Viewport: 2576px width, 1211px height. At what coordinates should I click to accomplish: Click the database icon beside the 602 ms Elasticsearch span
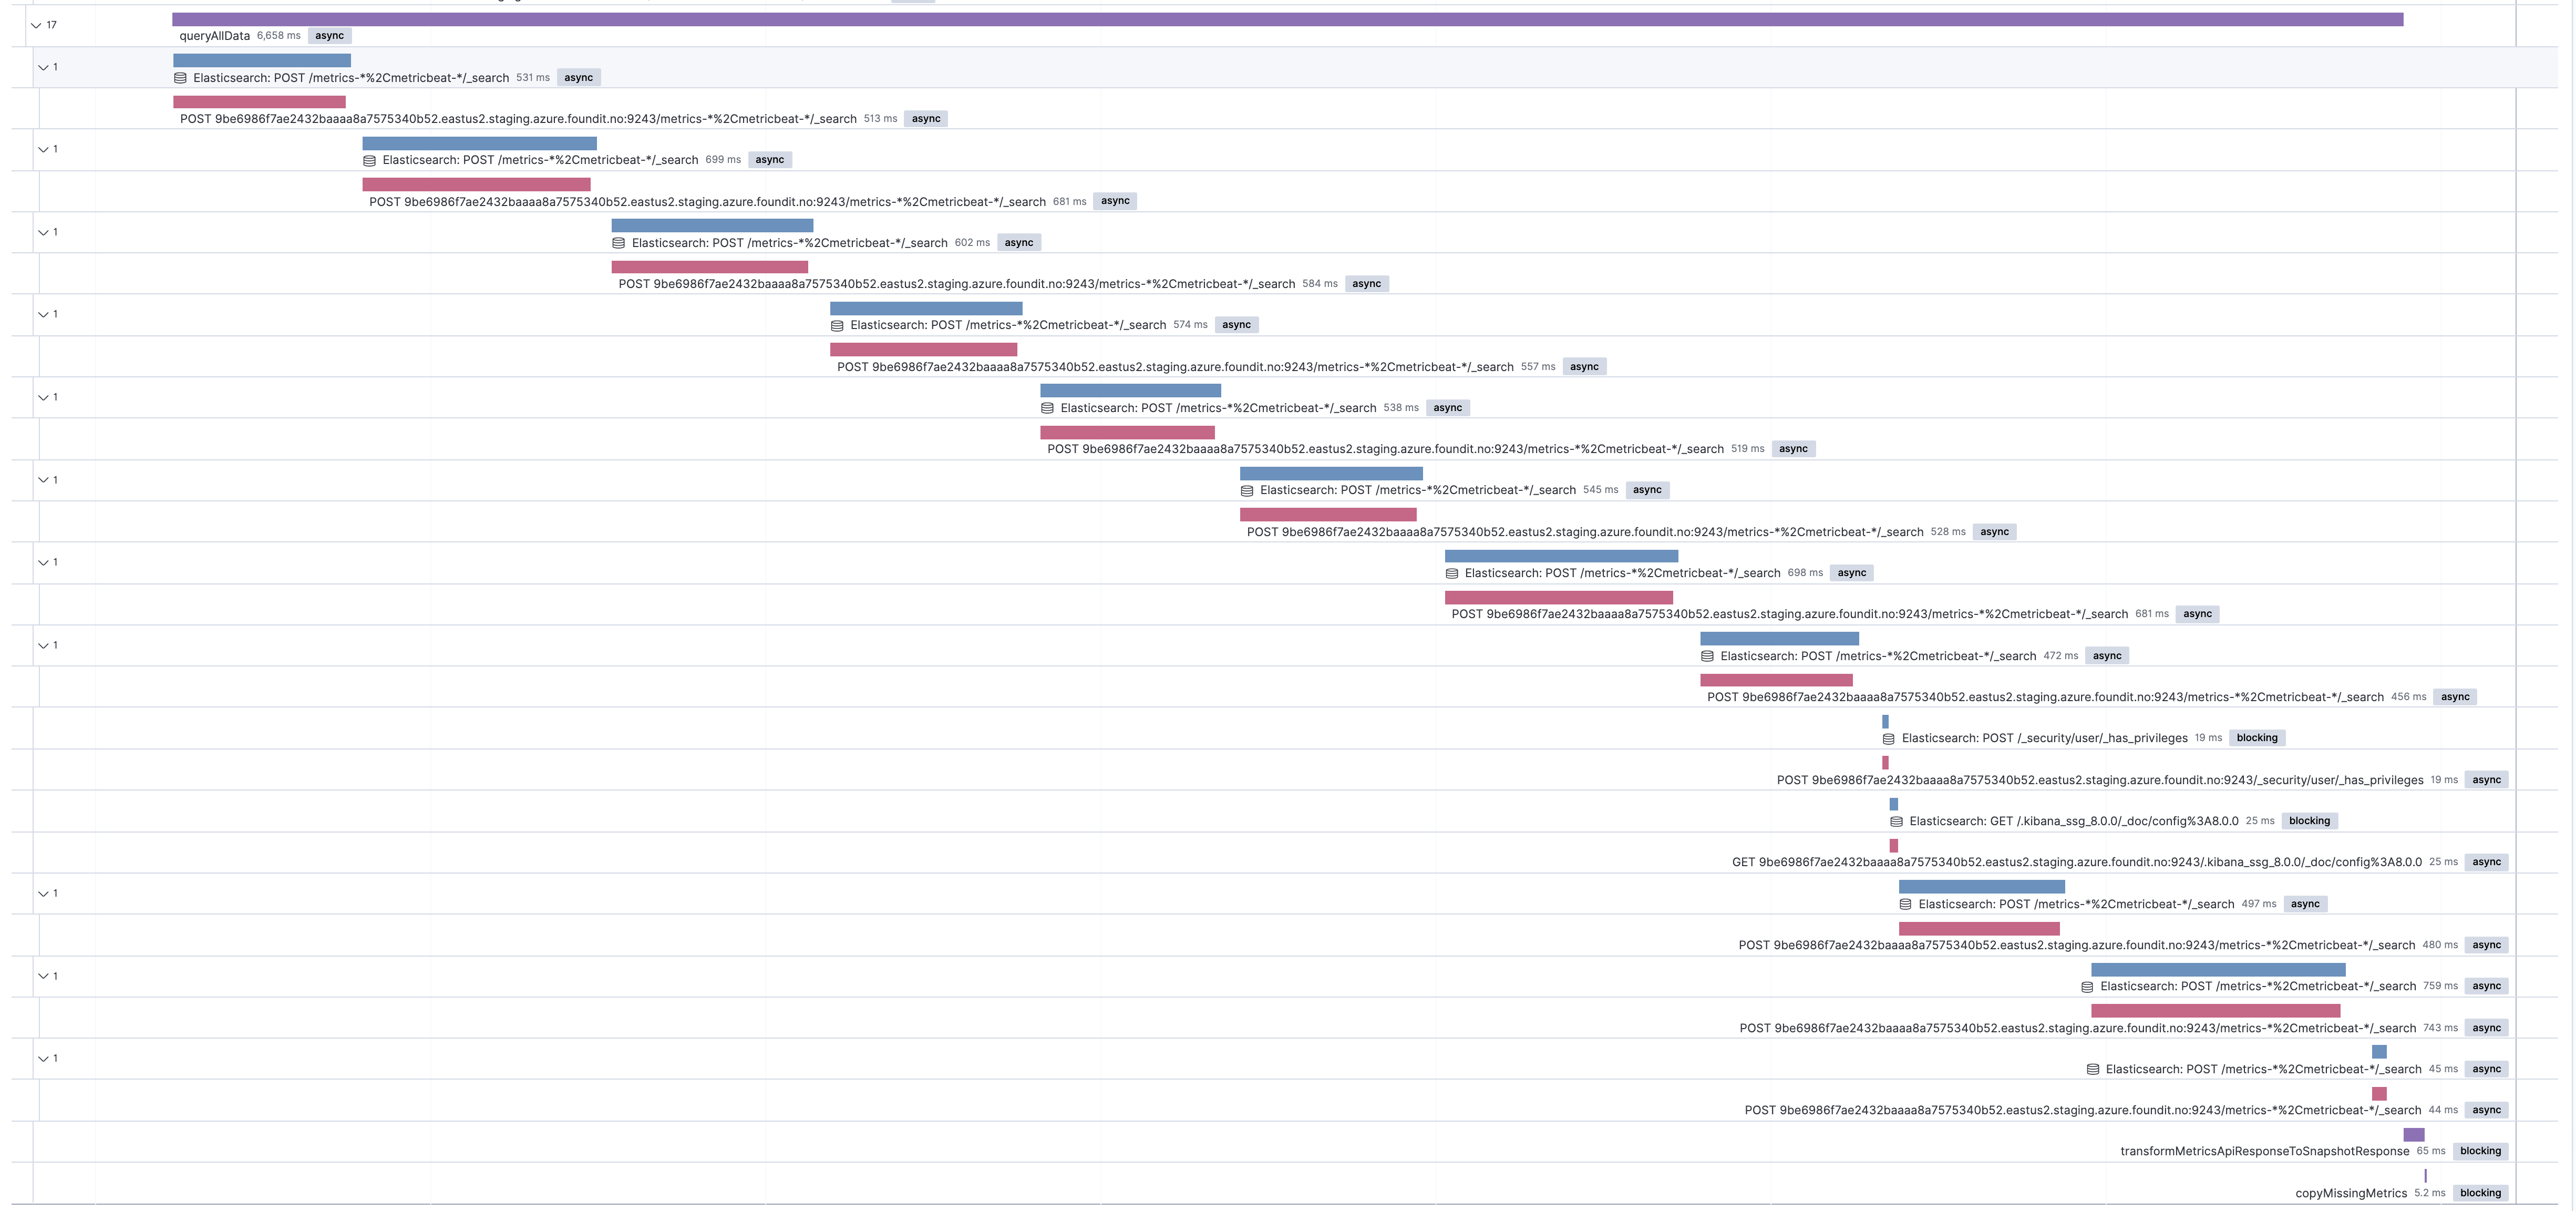(x=620, y=242)
